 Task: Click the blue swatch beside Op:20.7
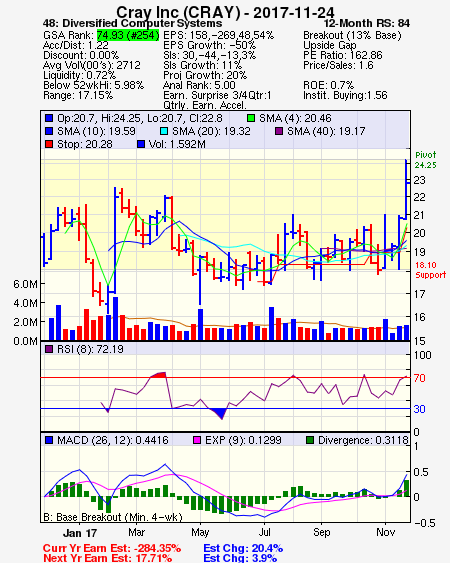click(x=49, y=118)
